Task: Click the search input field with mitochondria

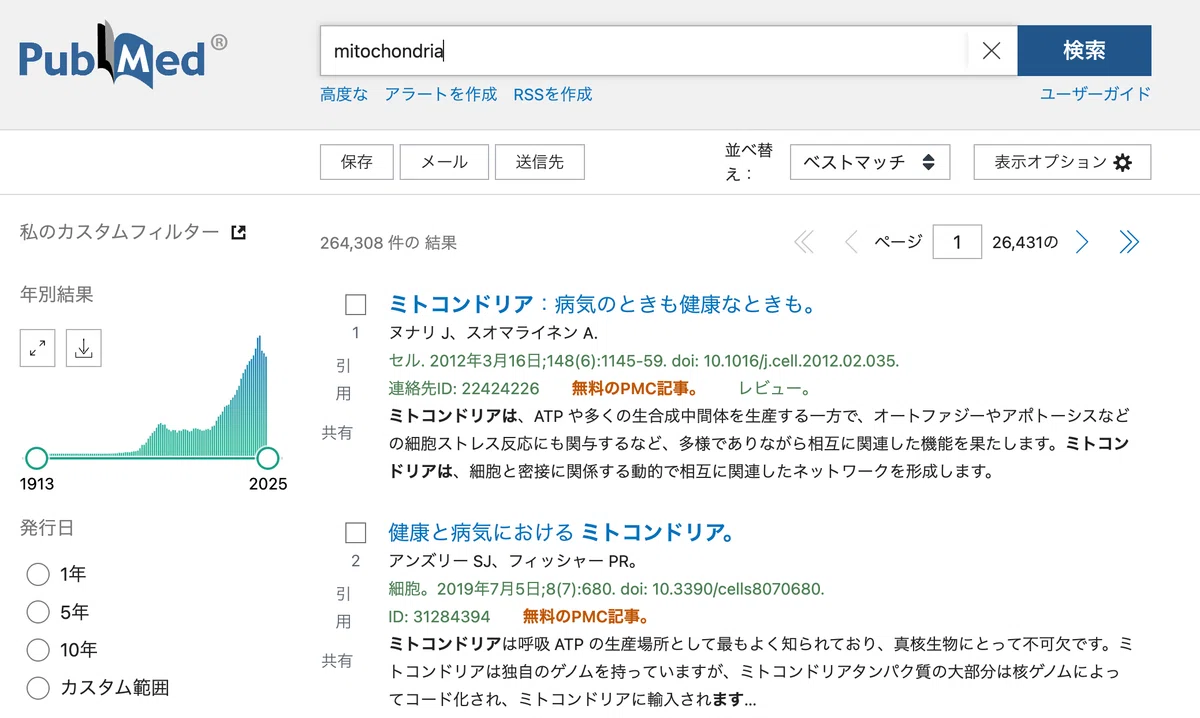Action: click(x=643, y=51)
